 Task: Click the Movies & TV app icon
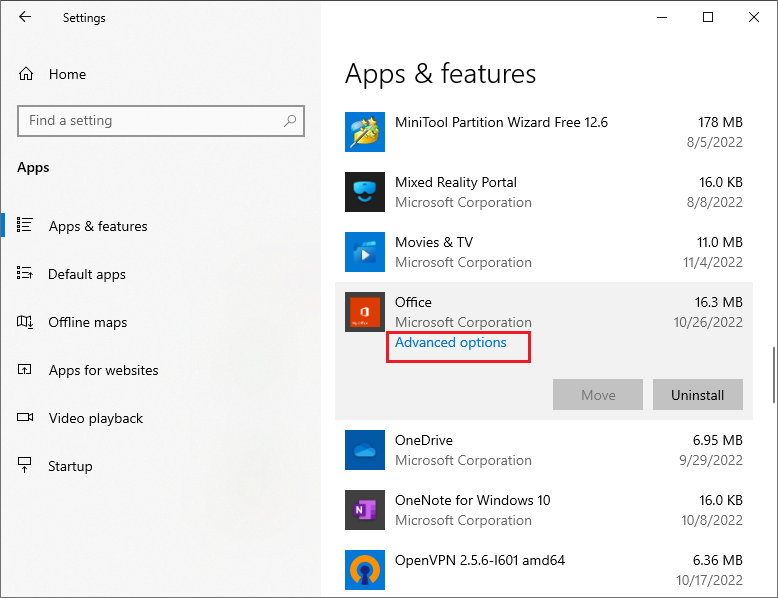point(365,252)
